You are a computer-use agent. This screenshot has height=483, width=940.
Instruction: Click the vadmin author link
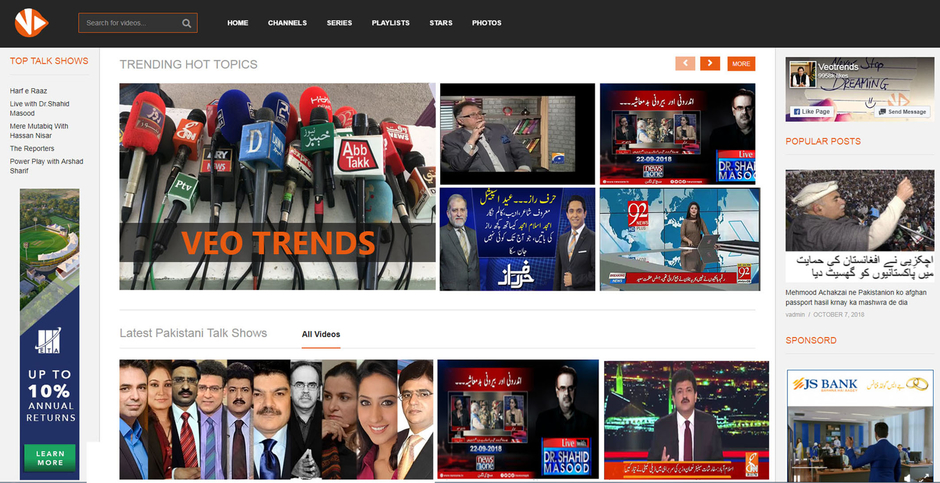click(x=795, y=315)
